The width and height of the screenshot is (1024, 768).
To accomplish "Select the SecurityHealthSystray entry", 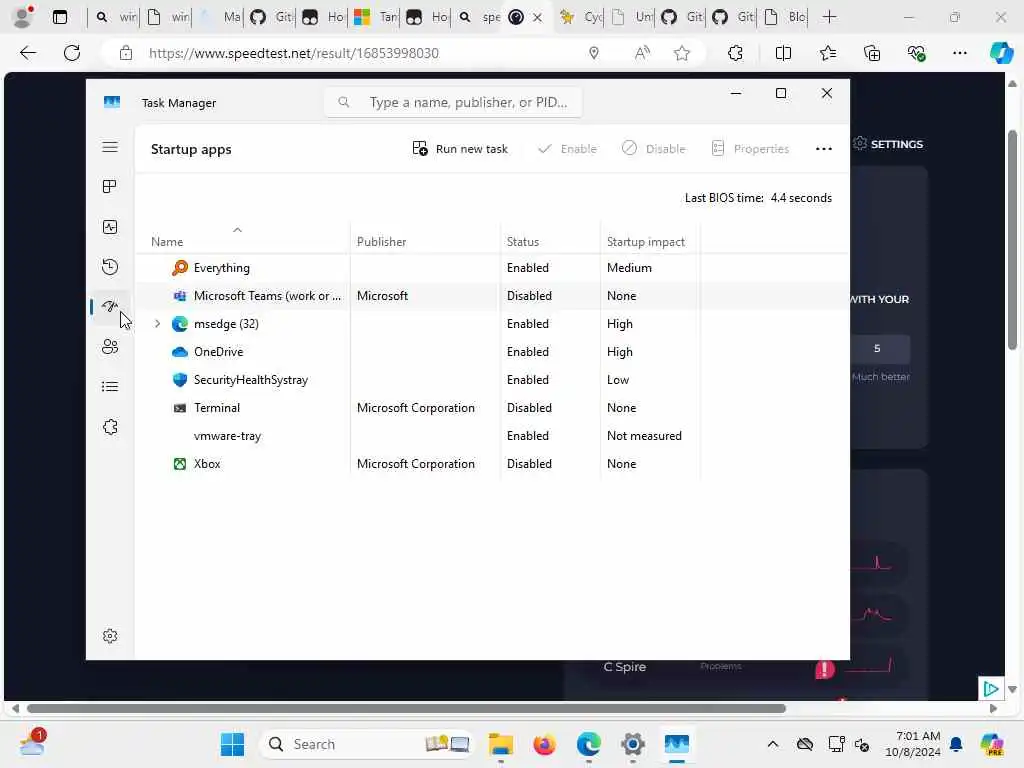I will coord(251,380).
